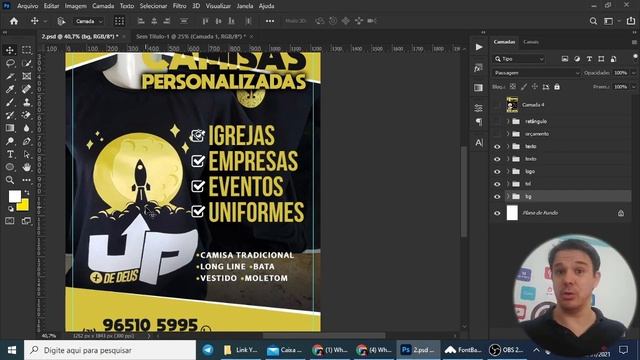Select the Crop tool
Screen dimensions: 640x360
click(x=10, y=76)
